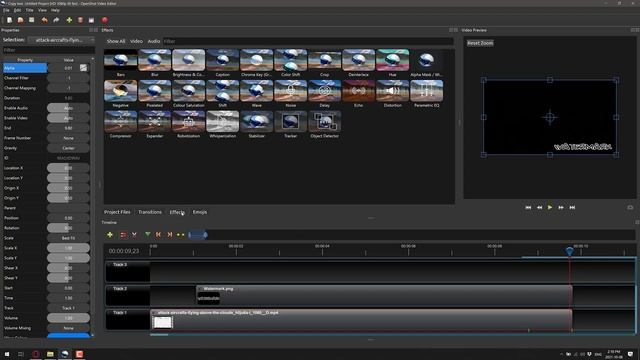Screen dimensions: 640x360
Task: Open the Selection dropdown in Properties
Action: coord(61,40)
